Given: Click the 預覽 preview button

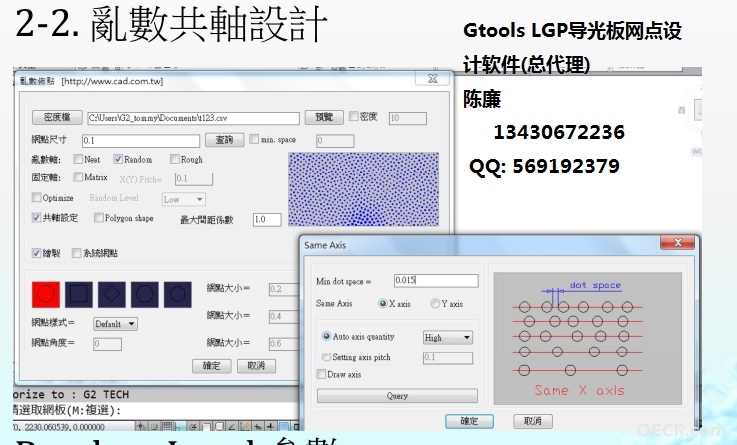Looking at the screenshot, I should click(x=324, y=117).
